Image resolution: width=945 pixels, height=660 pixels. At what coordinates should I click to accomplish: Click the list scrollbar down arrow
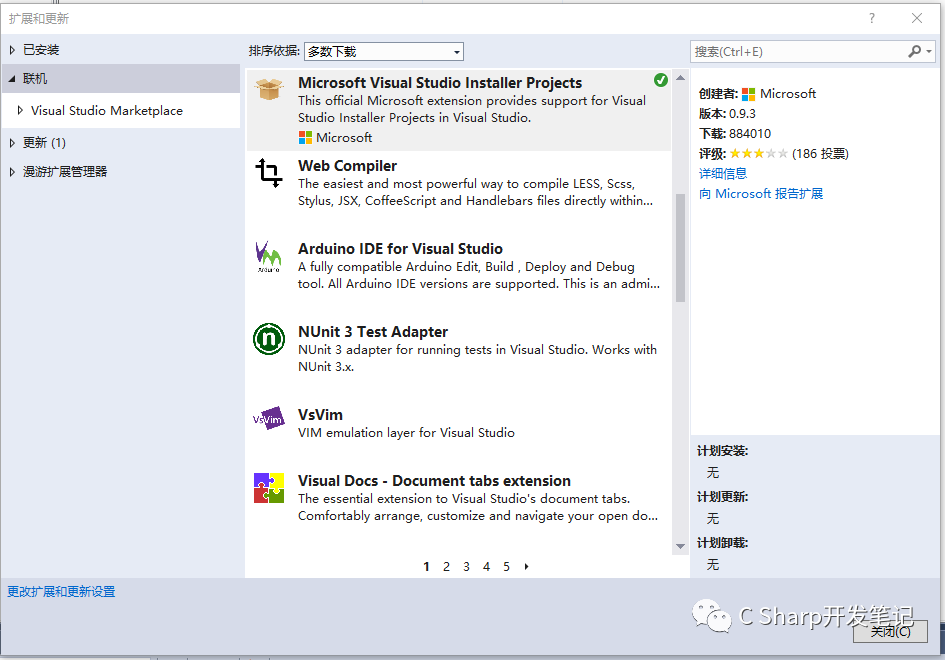coord(680,547)
